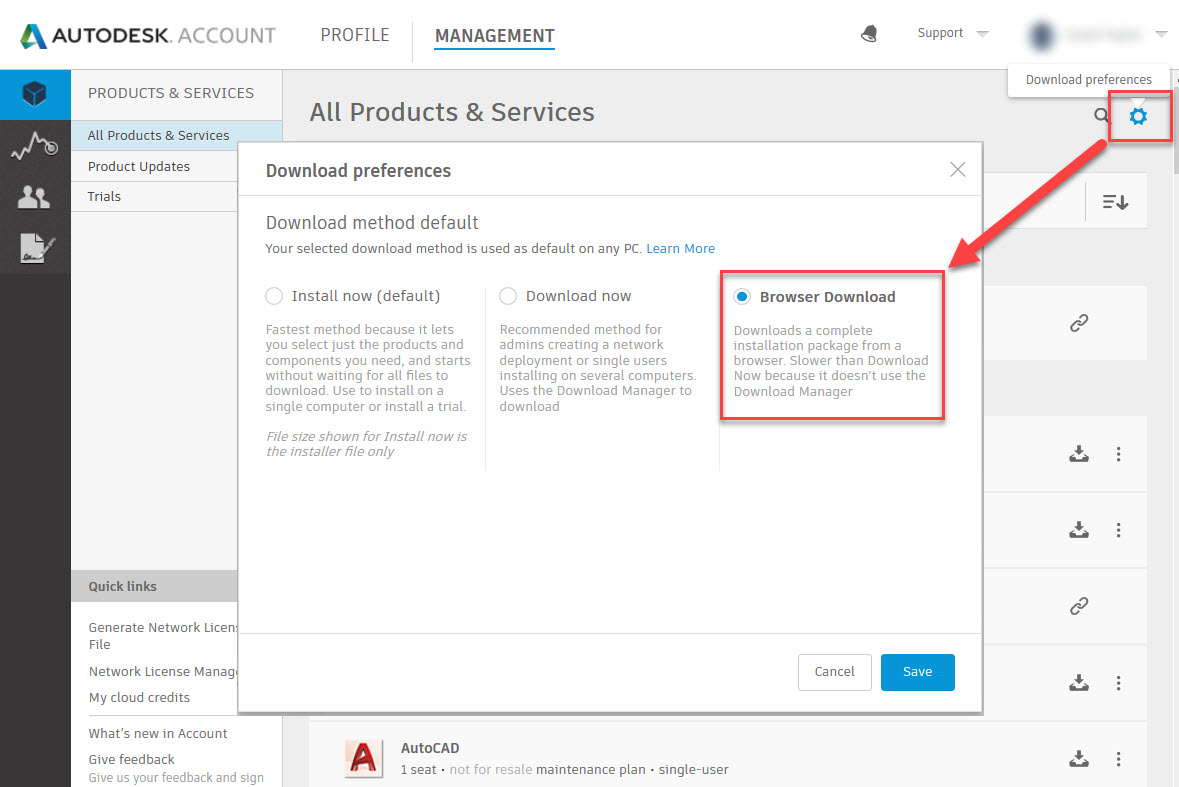The image size is (1179, 787).
Task: Open the Network License Manager link
Action: (x=162, y=671)
